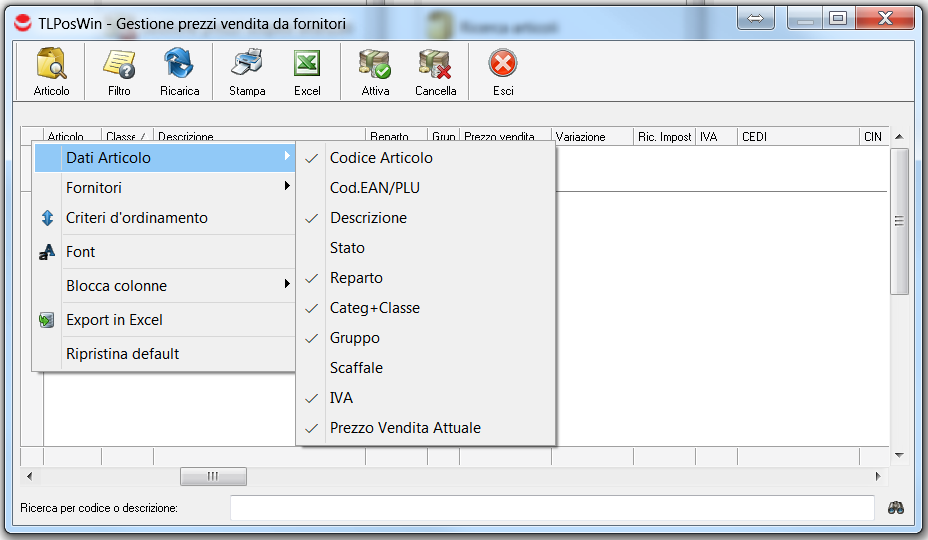
Task: Toggle Prezzo Vendita Attuale column
Action: point(426,428)
